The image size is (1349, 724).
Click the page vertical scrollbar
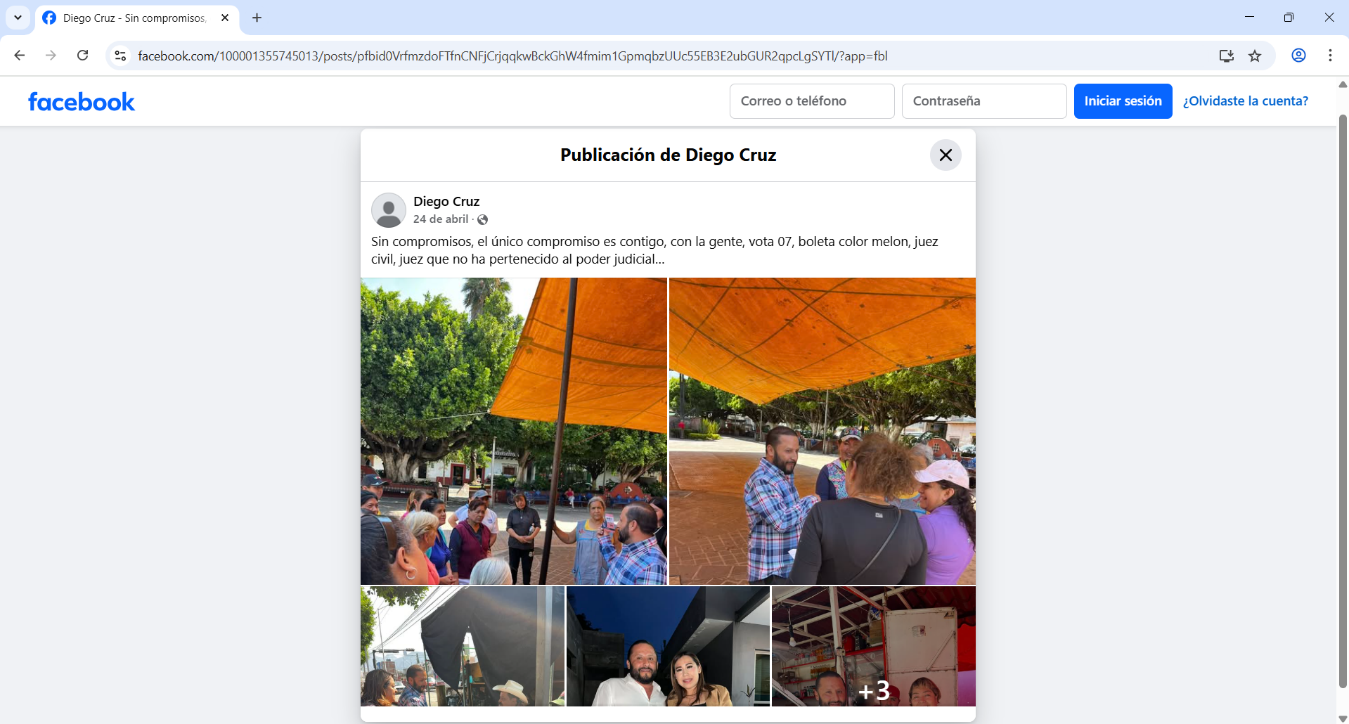click(x=1342, y=400)
